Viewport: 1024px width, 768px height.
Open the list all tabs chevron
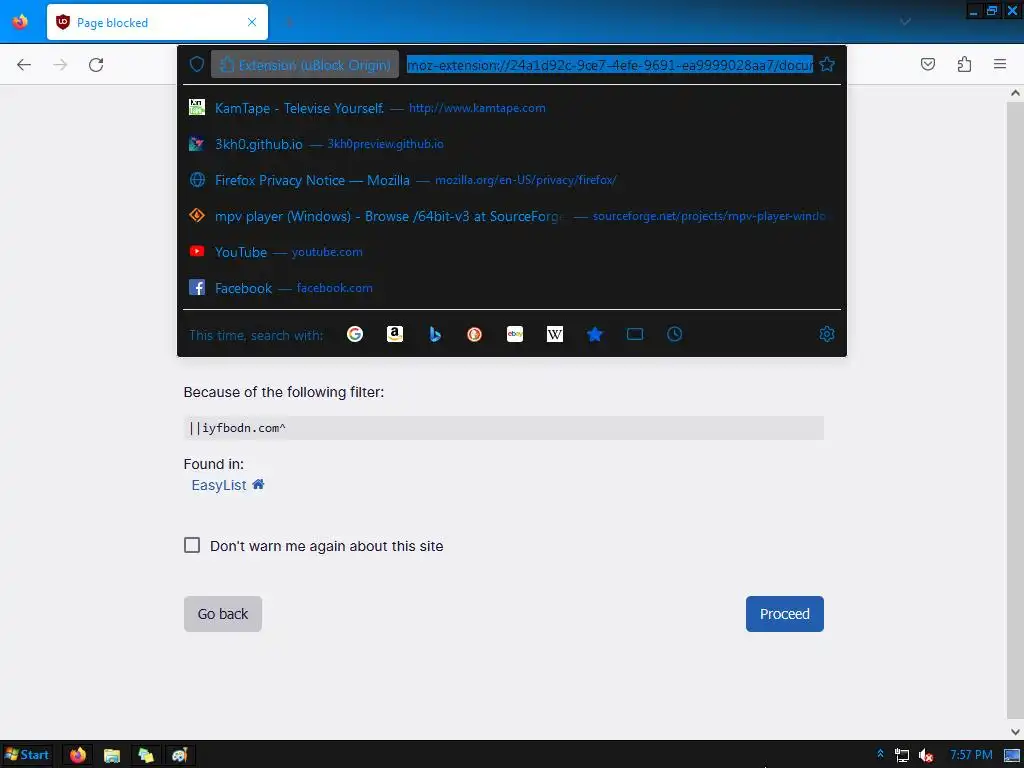coord(905,22)
